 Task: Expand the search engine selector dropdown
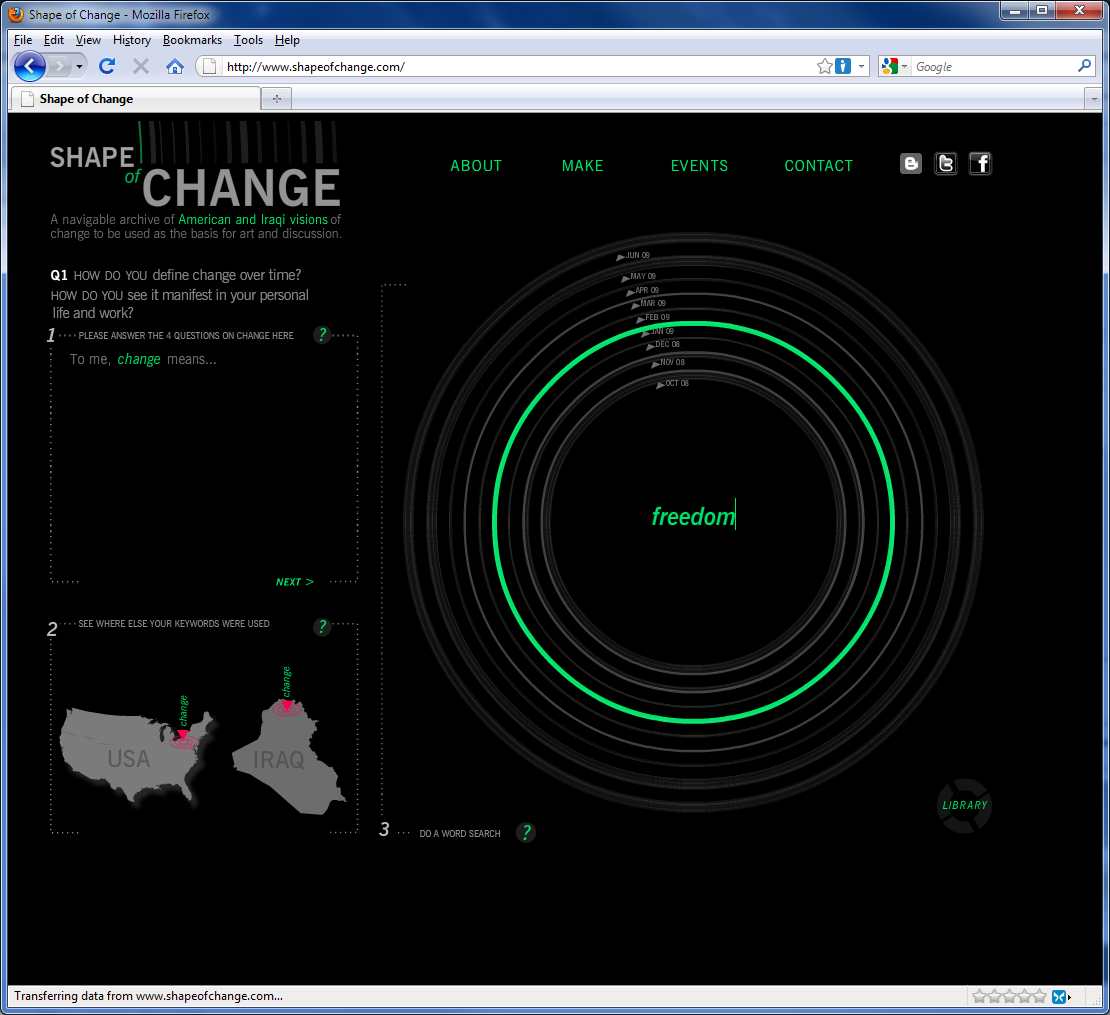tap(894, 67)
